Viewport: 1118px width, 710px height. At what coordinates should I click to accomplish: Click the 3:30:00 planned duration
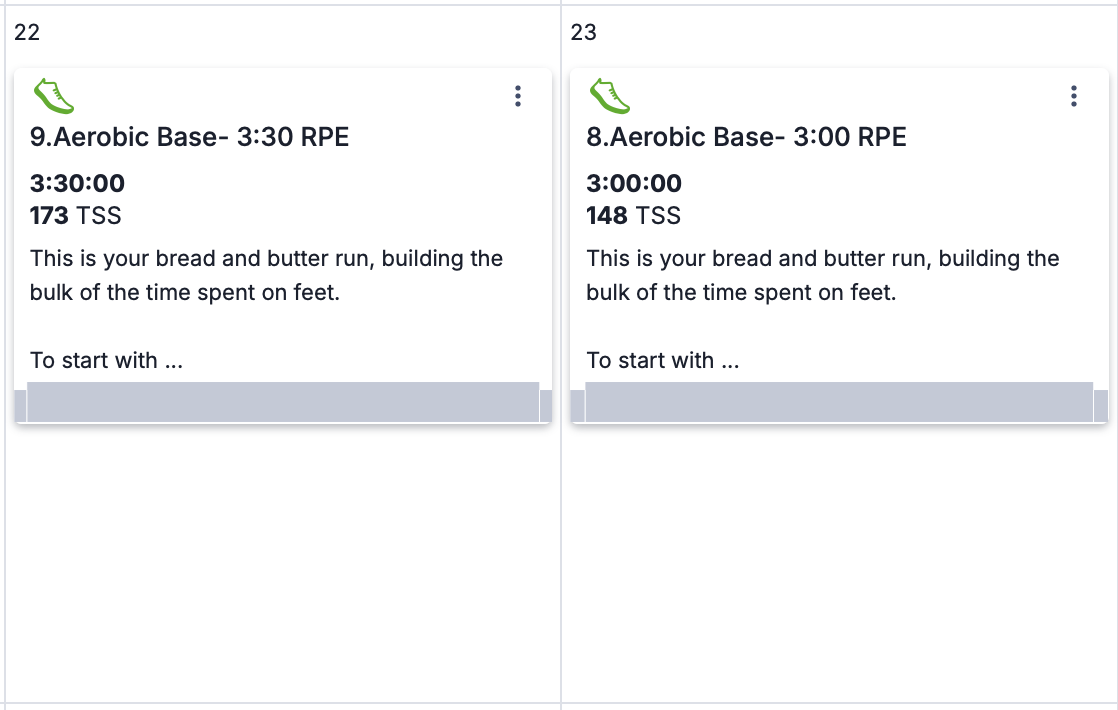click(x=78, y=184)
